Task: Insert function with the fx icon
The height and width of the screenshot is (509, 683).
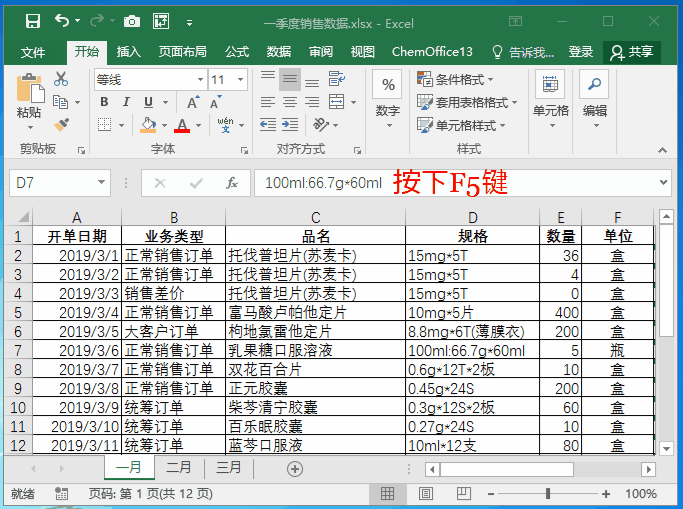Action: click(232, 183)
